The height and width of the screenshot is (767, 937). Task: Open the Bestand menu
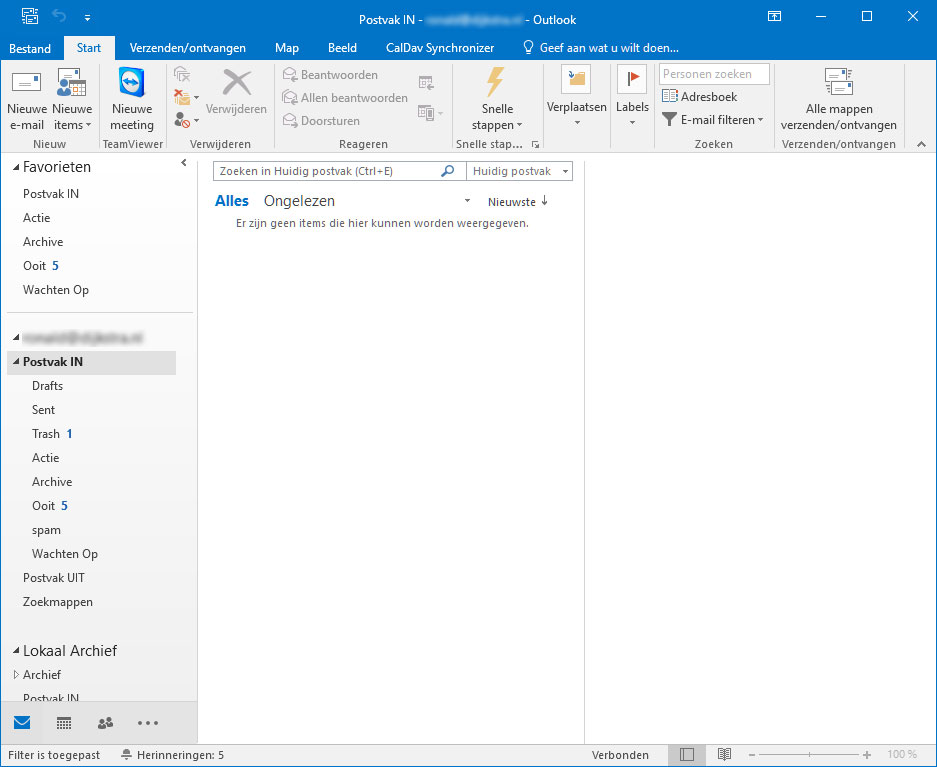[30, 48]
